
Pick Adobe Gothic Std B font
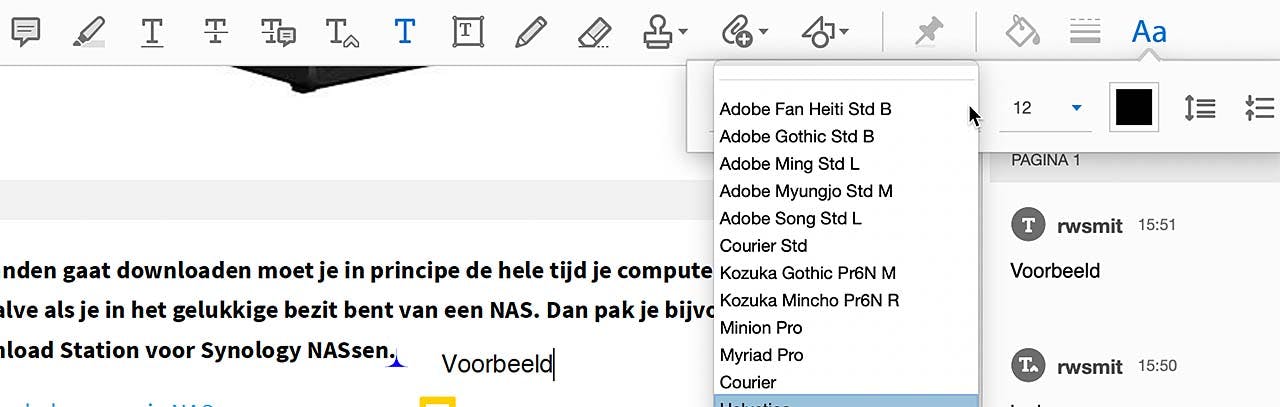796,136
